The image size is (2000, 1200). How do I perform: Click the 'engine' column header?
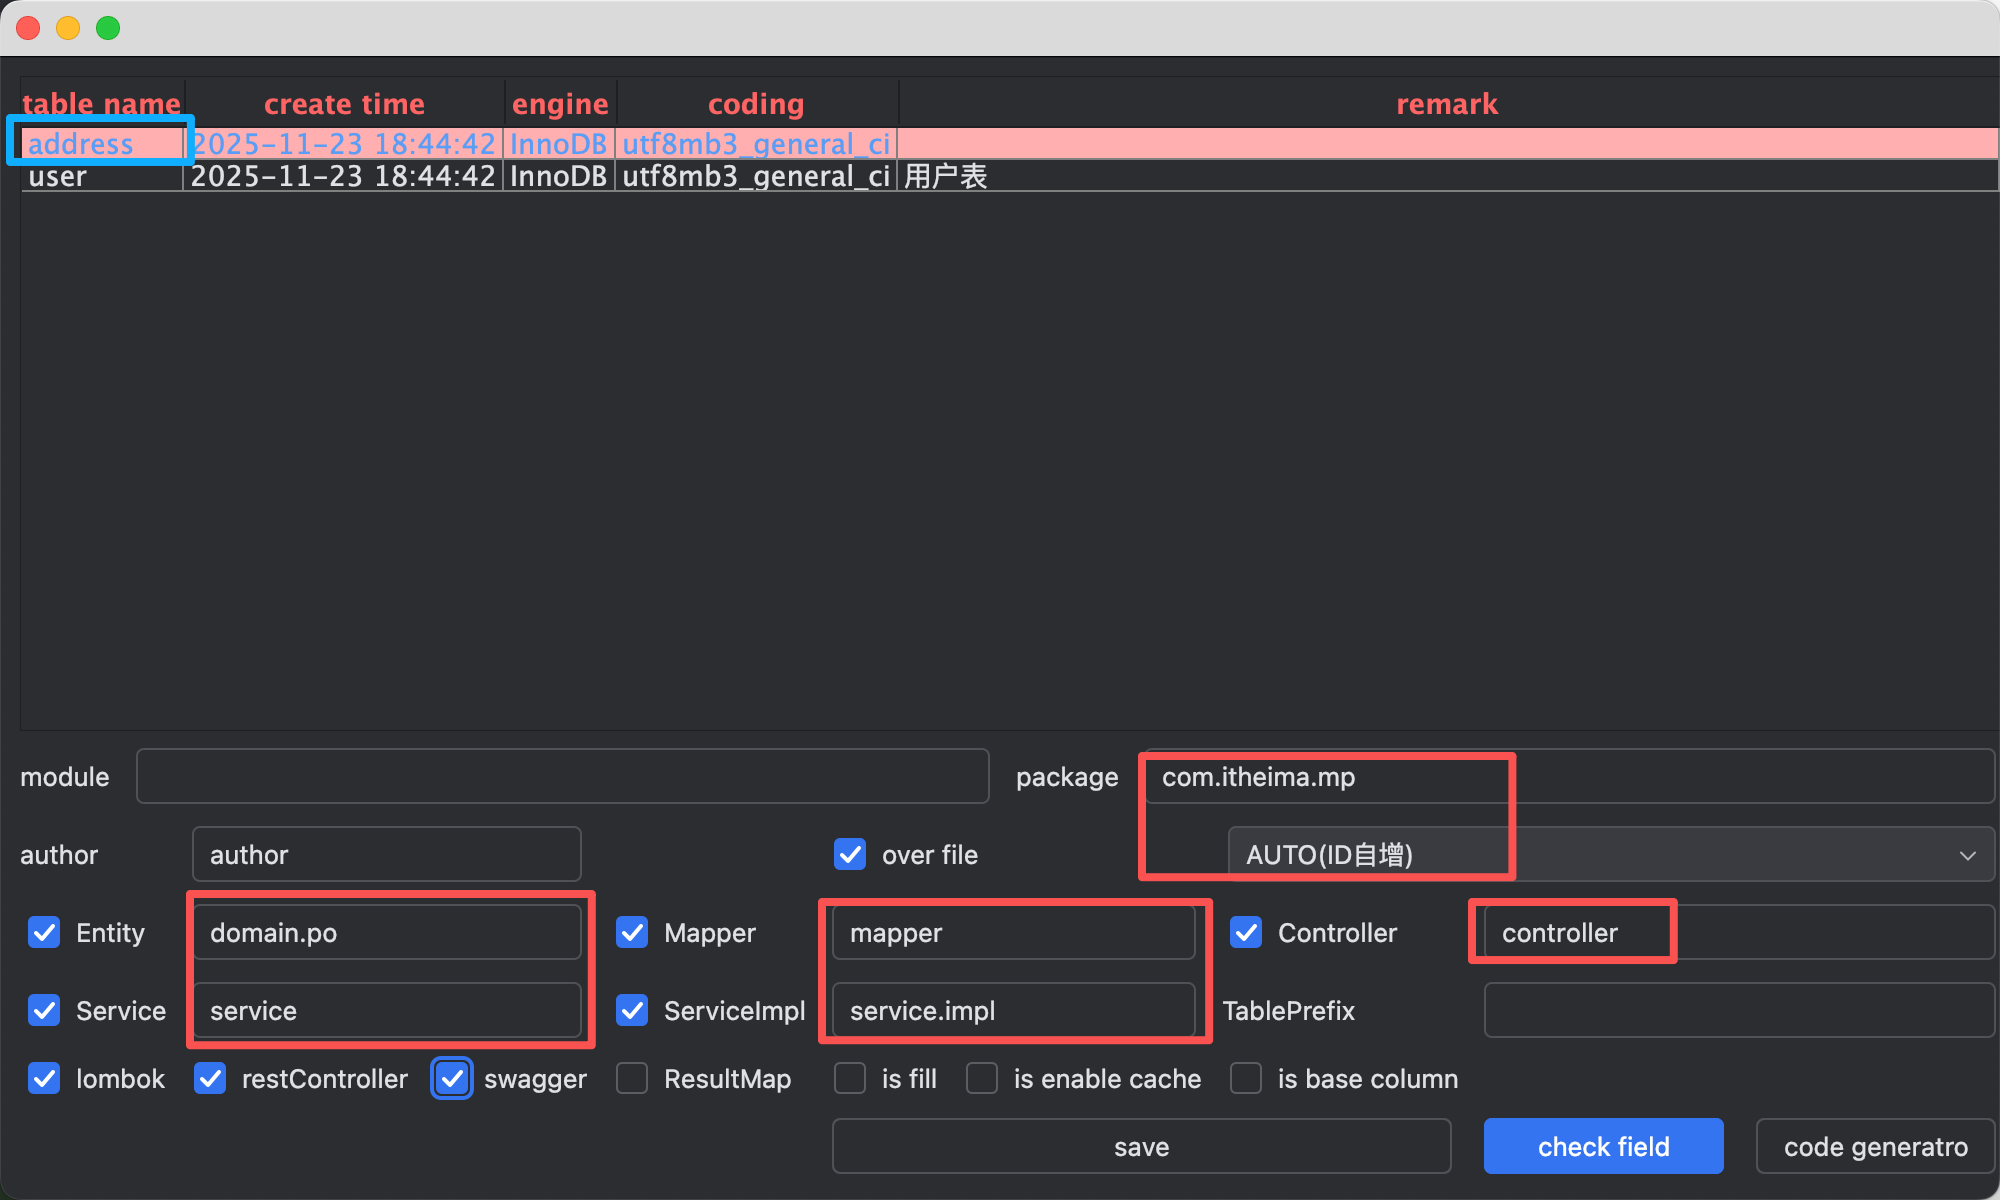coord(560,104)
